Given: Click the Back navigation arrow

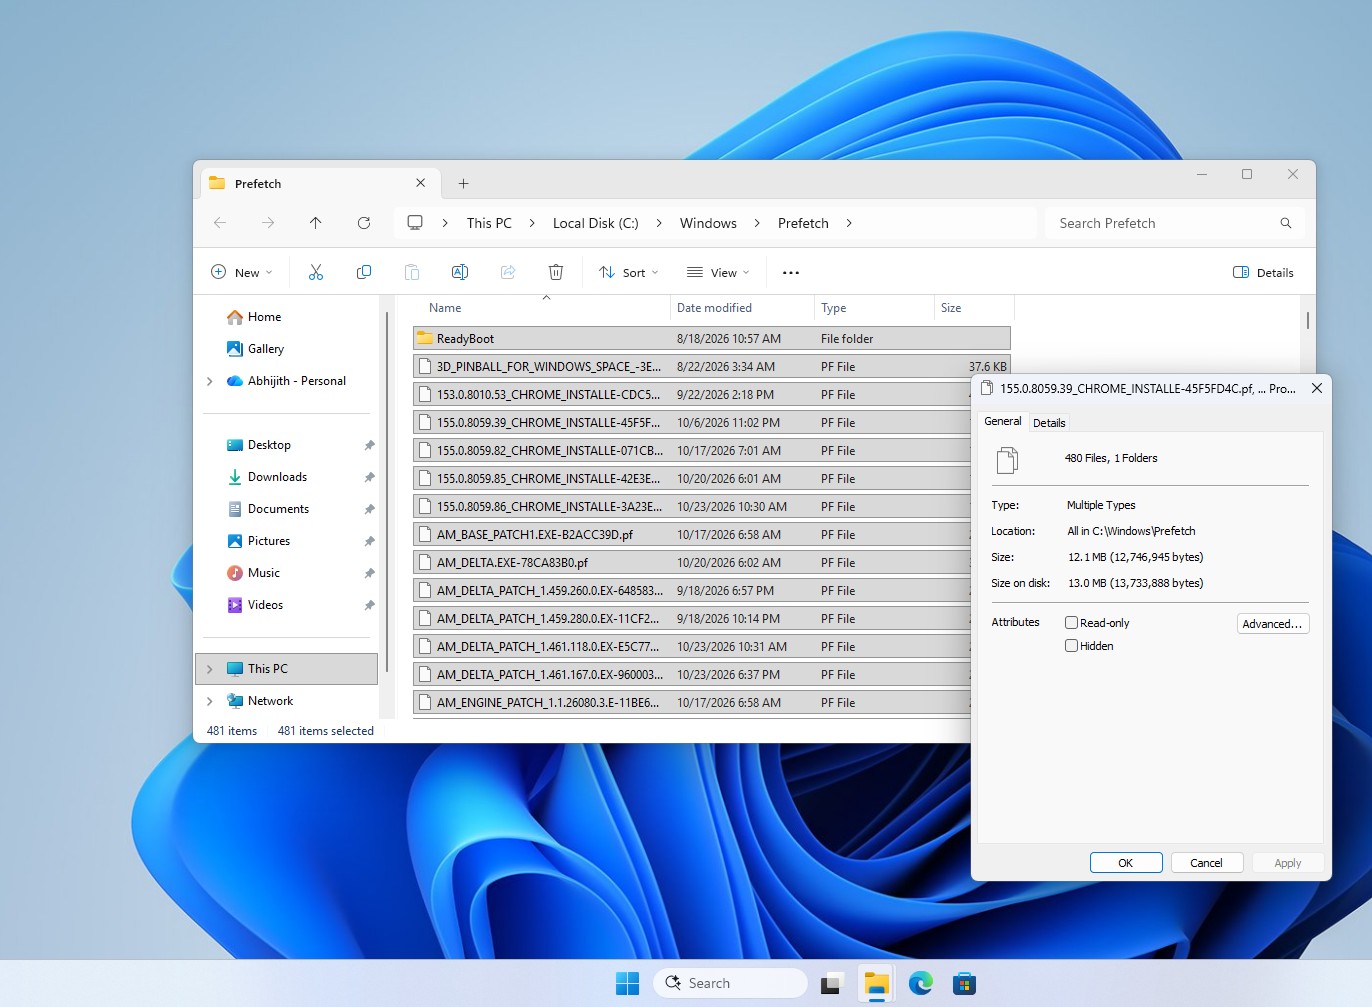Looking at the screenshot, I should click(x=220, y=223).
